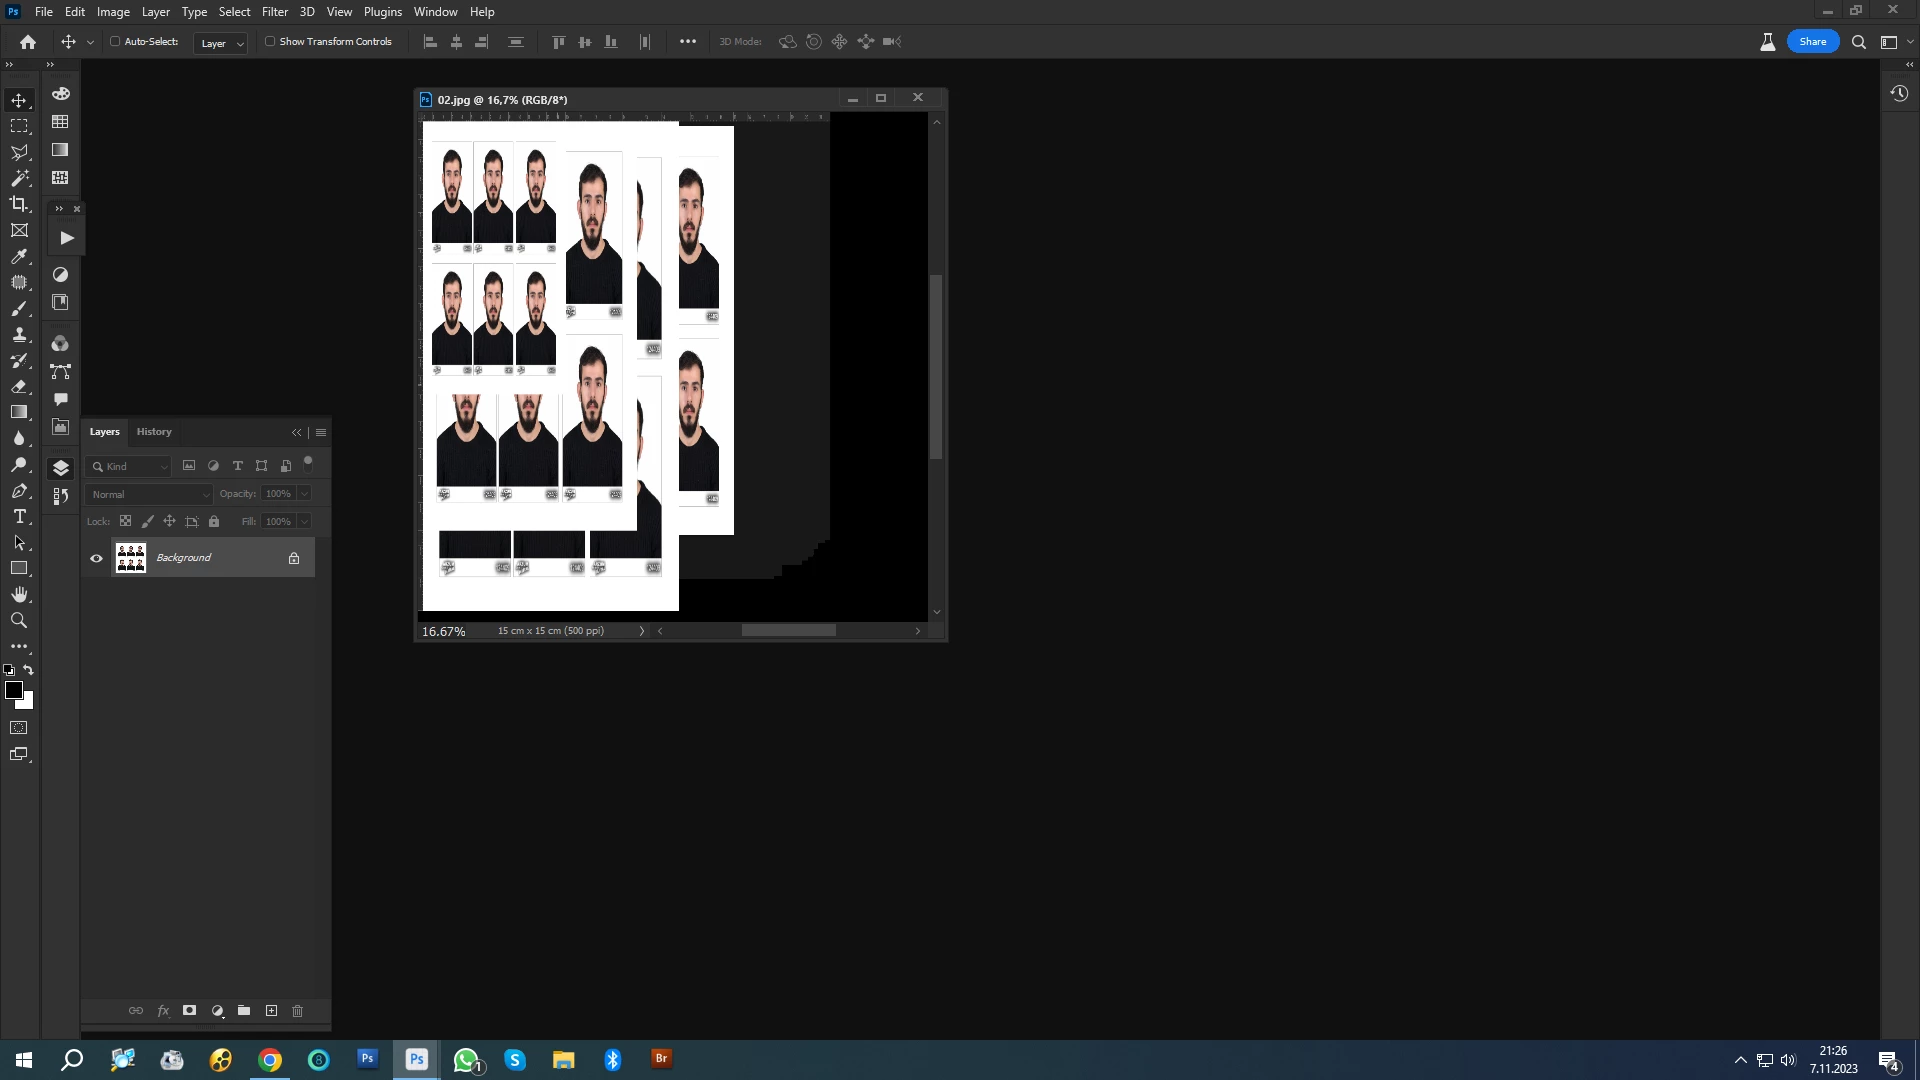Select the Clone Stamp tool
The width and height of the screenshot is (1920, 1080).
(x=19, y=334)
